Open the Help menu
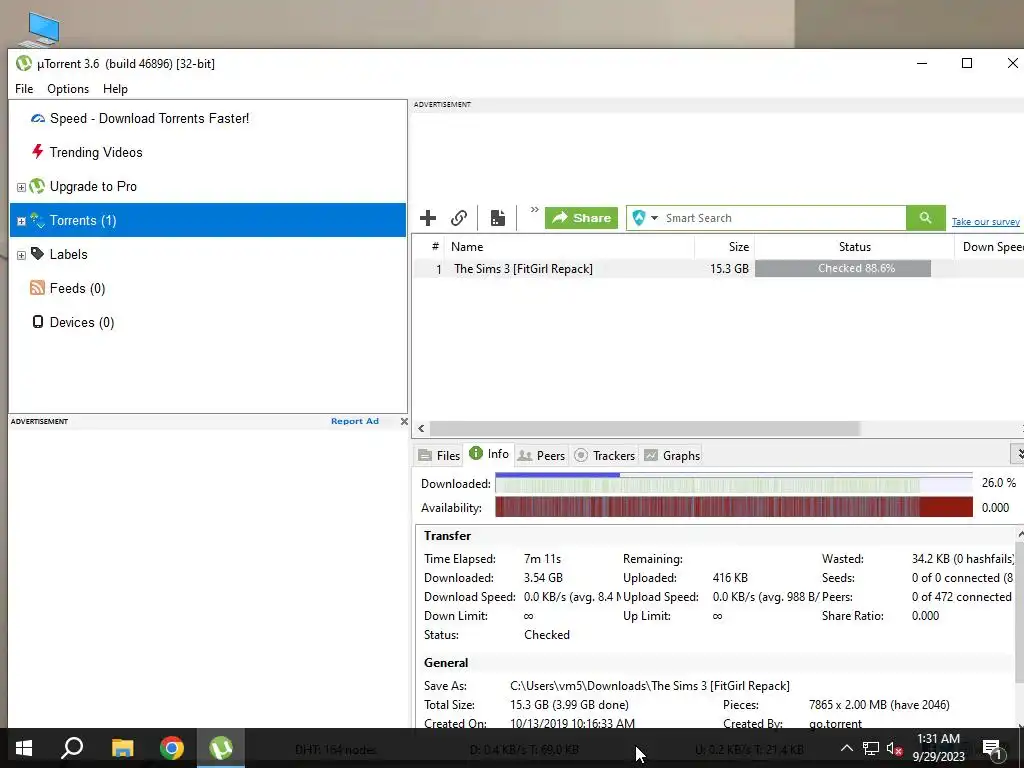This screenshot has width=1024, height=768. pos(115,89)
